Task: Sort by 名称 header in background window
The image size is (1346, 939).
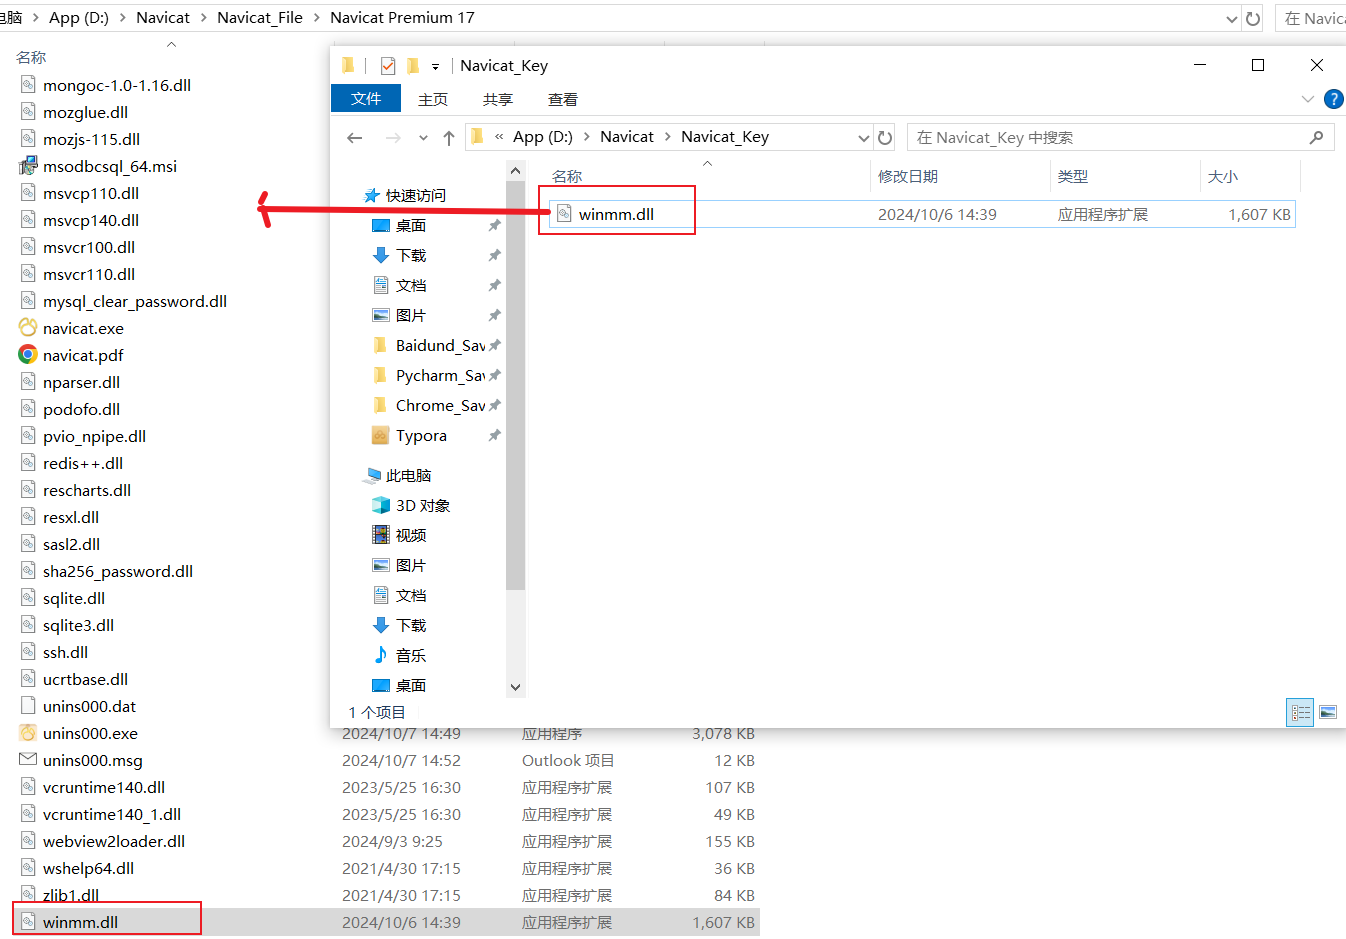Action: 31,57
